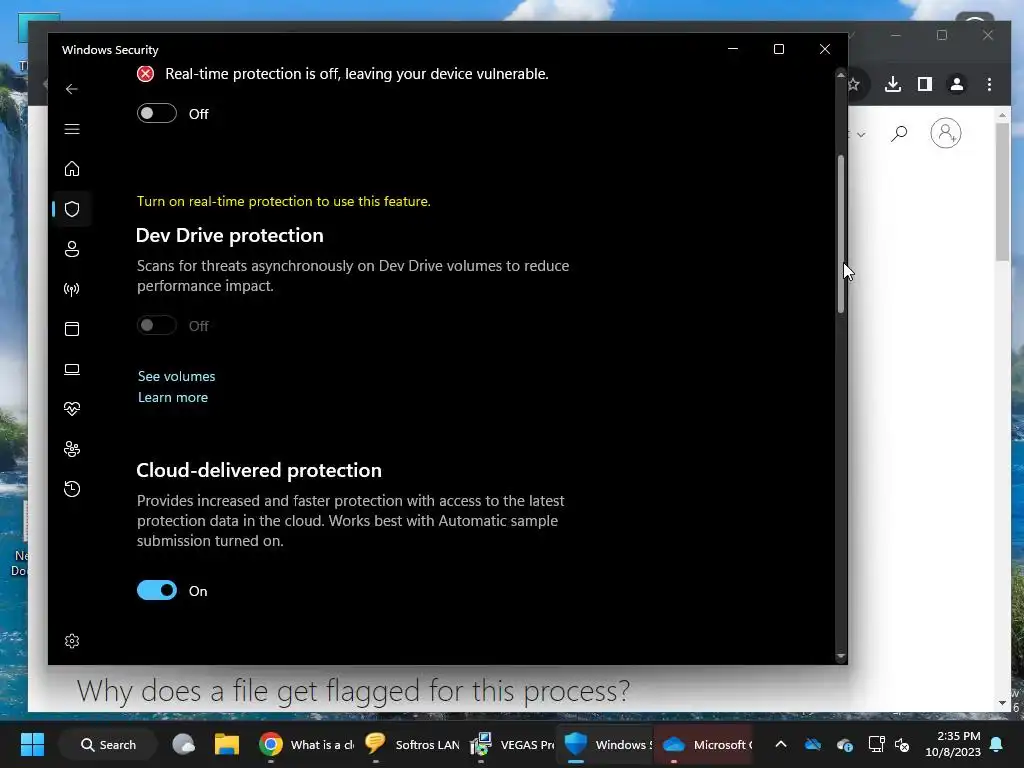Open the Learn more link under Dev Drive

[173, 397]
